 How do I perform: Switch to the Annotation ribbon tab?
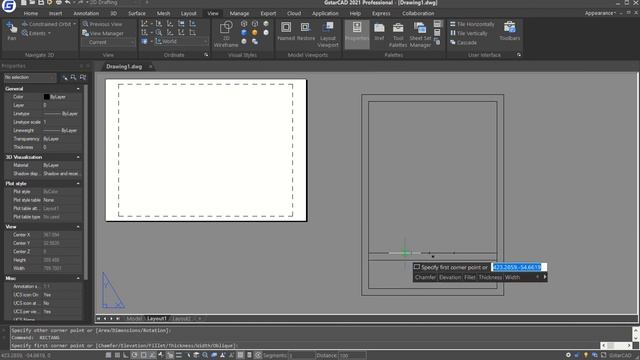tap(86, 13)
